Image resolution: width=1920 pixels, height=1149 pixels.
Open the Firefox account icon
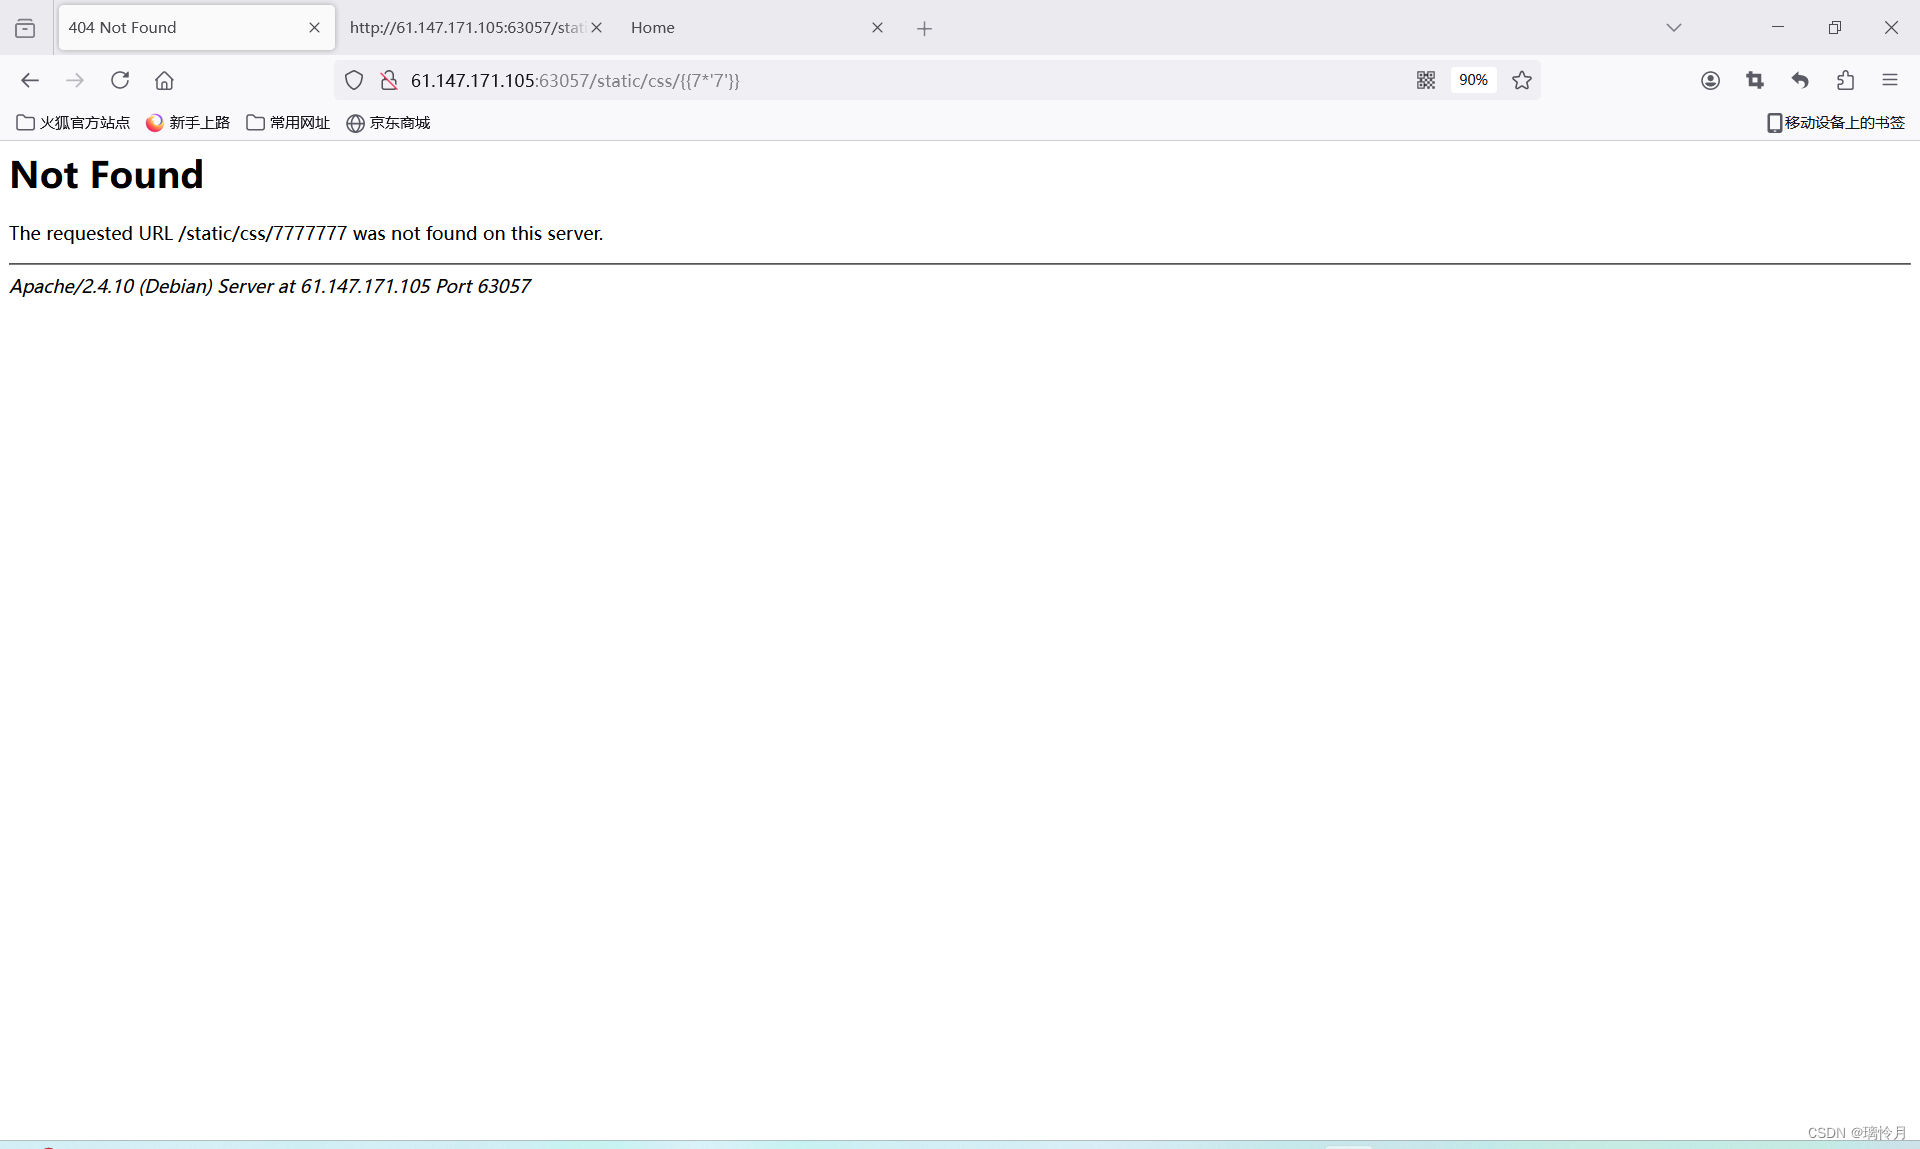(x=1710, y=80)
